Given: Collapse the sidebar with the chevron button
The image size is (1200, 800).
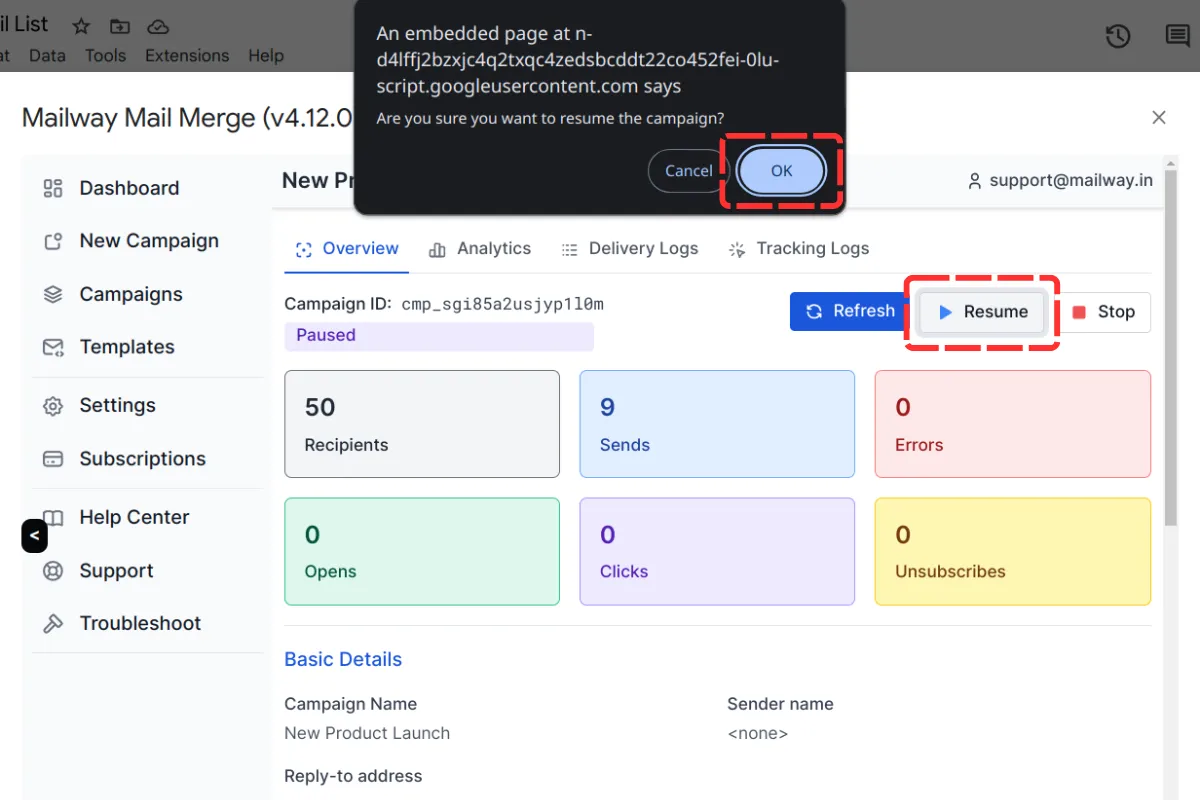Looking at the screenshot, I should coord(34,536).
